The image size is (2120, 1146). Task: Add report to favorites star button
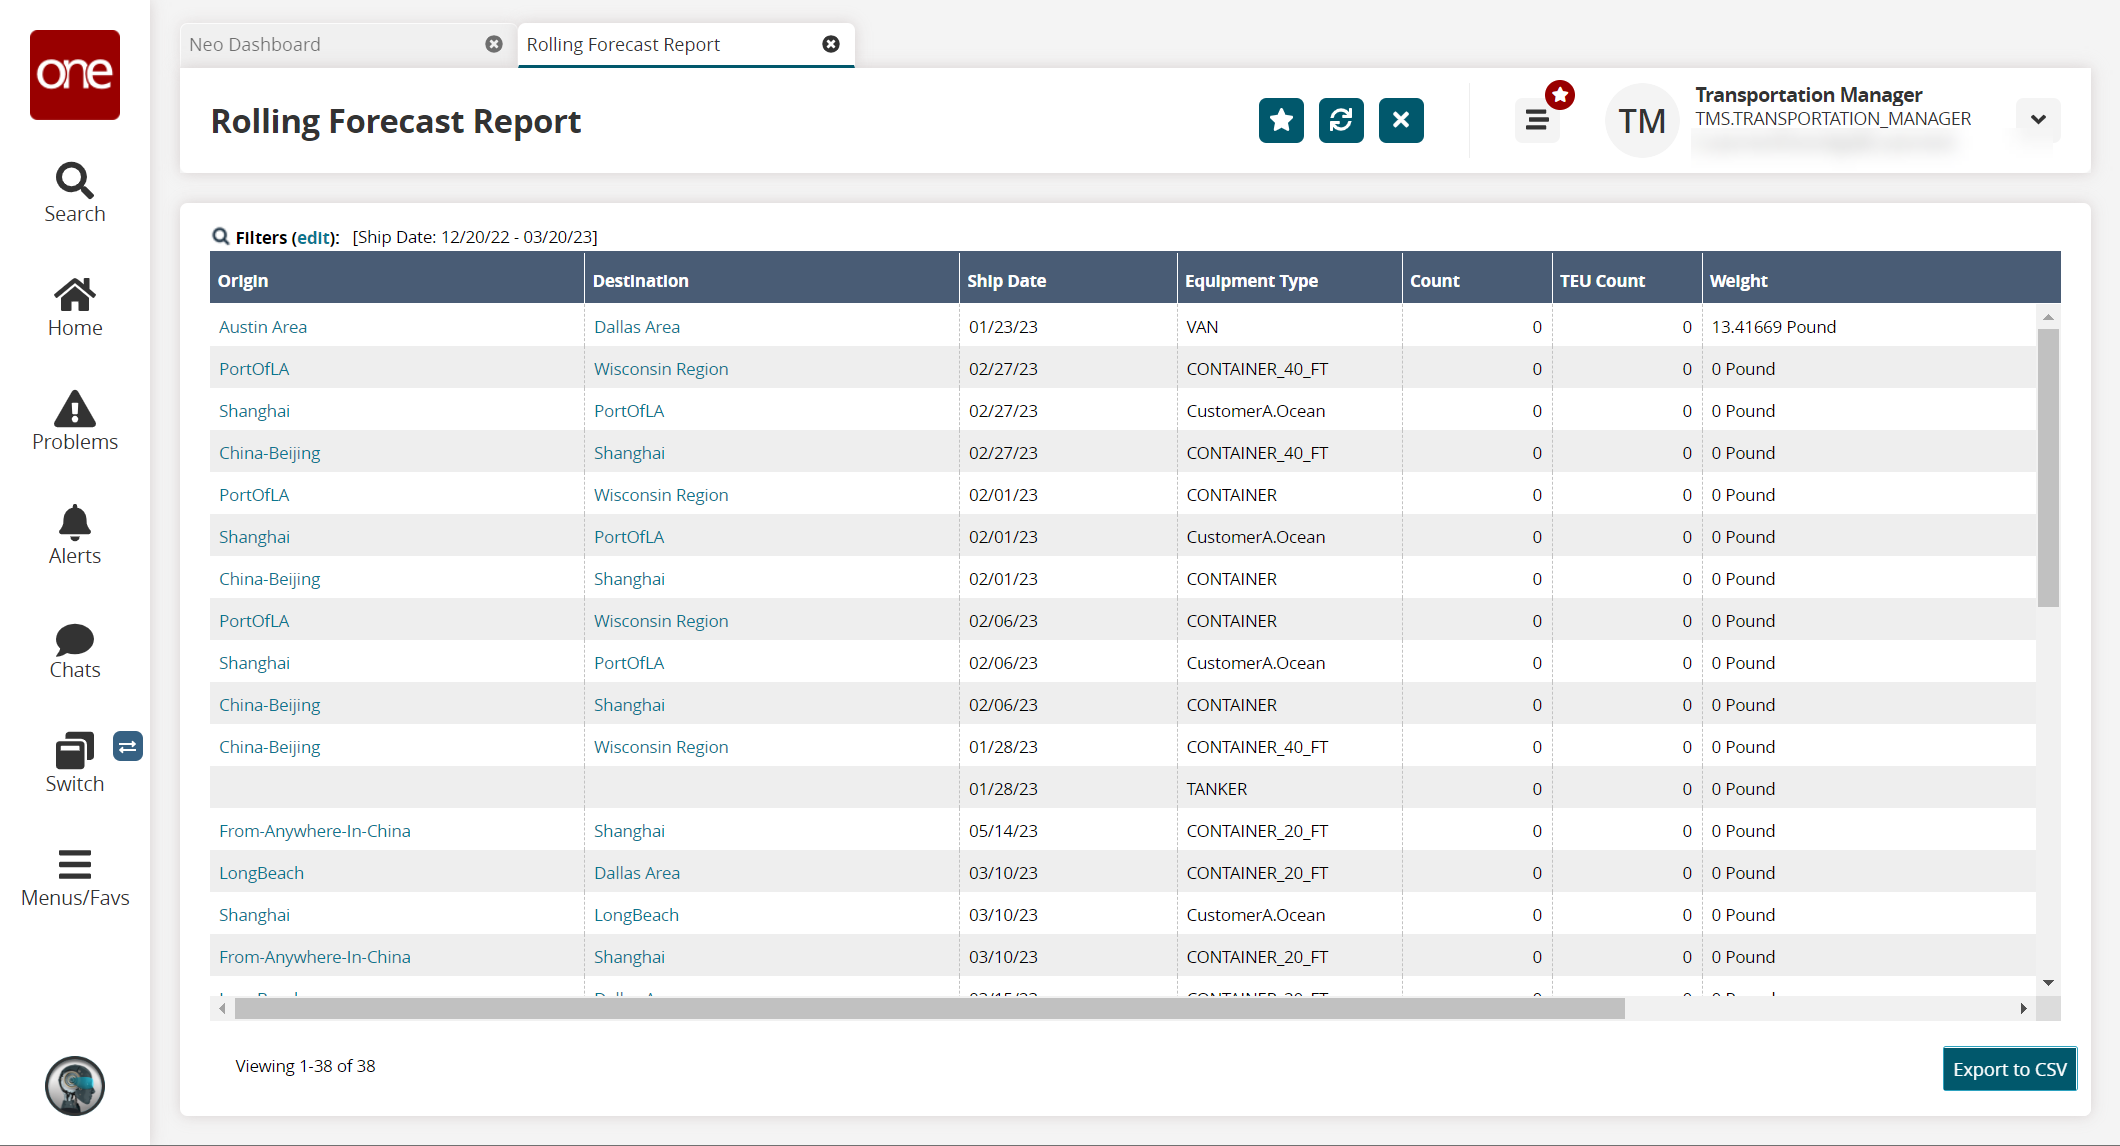pyautogui.click(x=1281, y=121)
